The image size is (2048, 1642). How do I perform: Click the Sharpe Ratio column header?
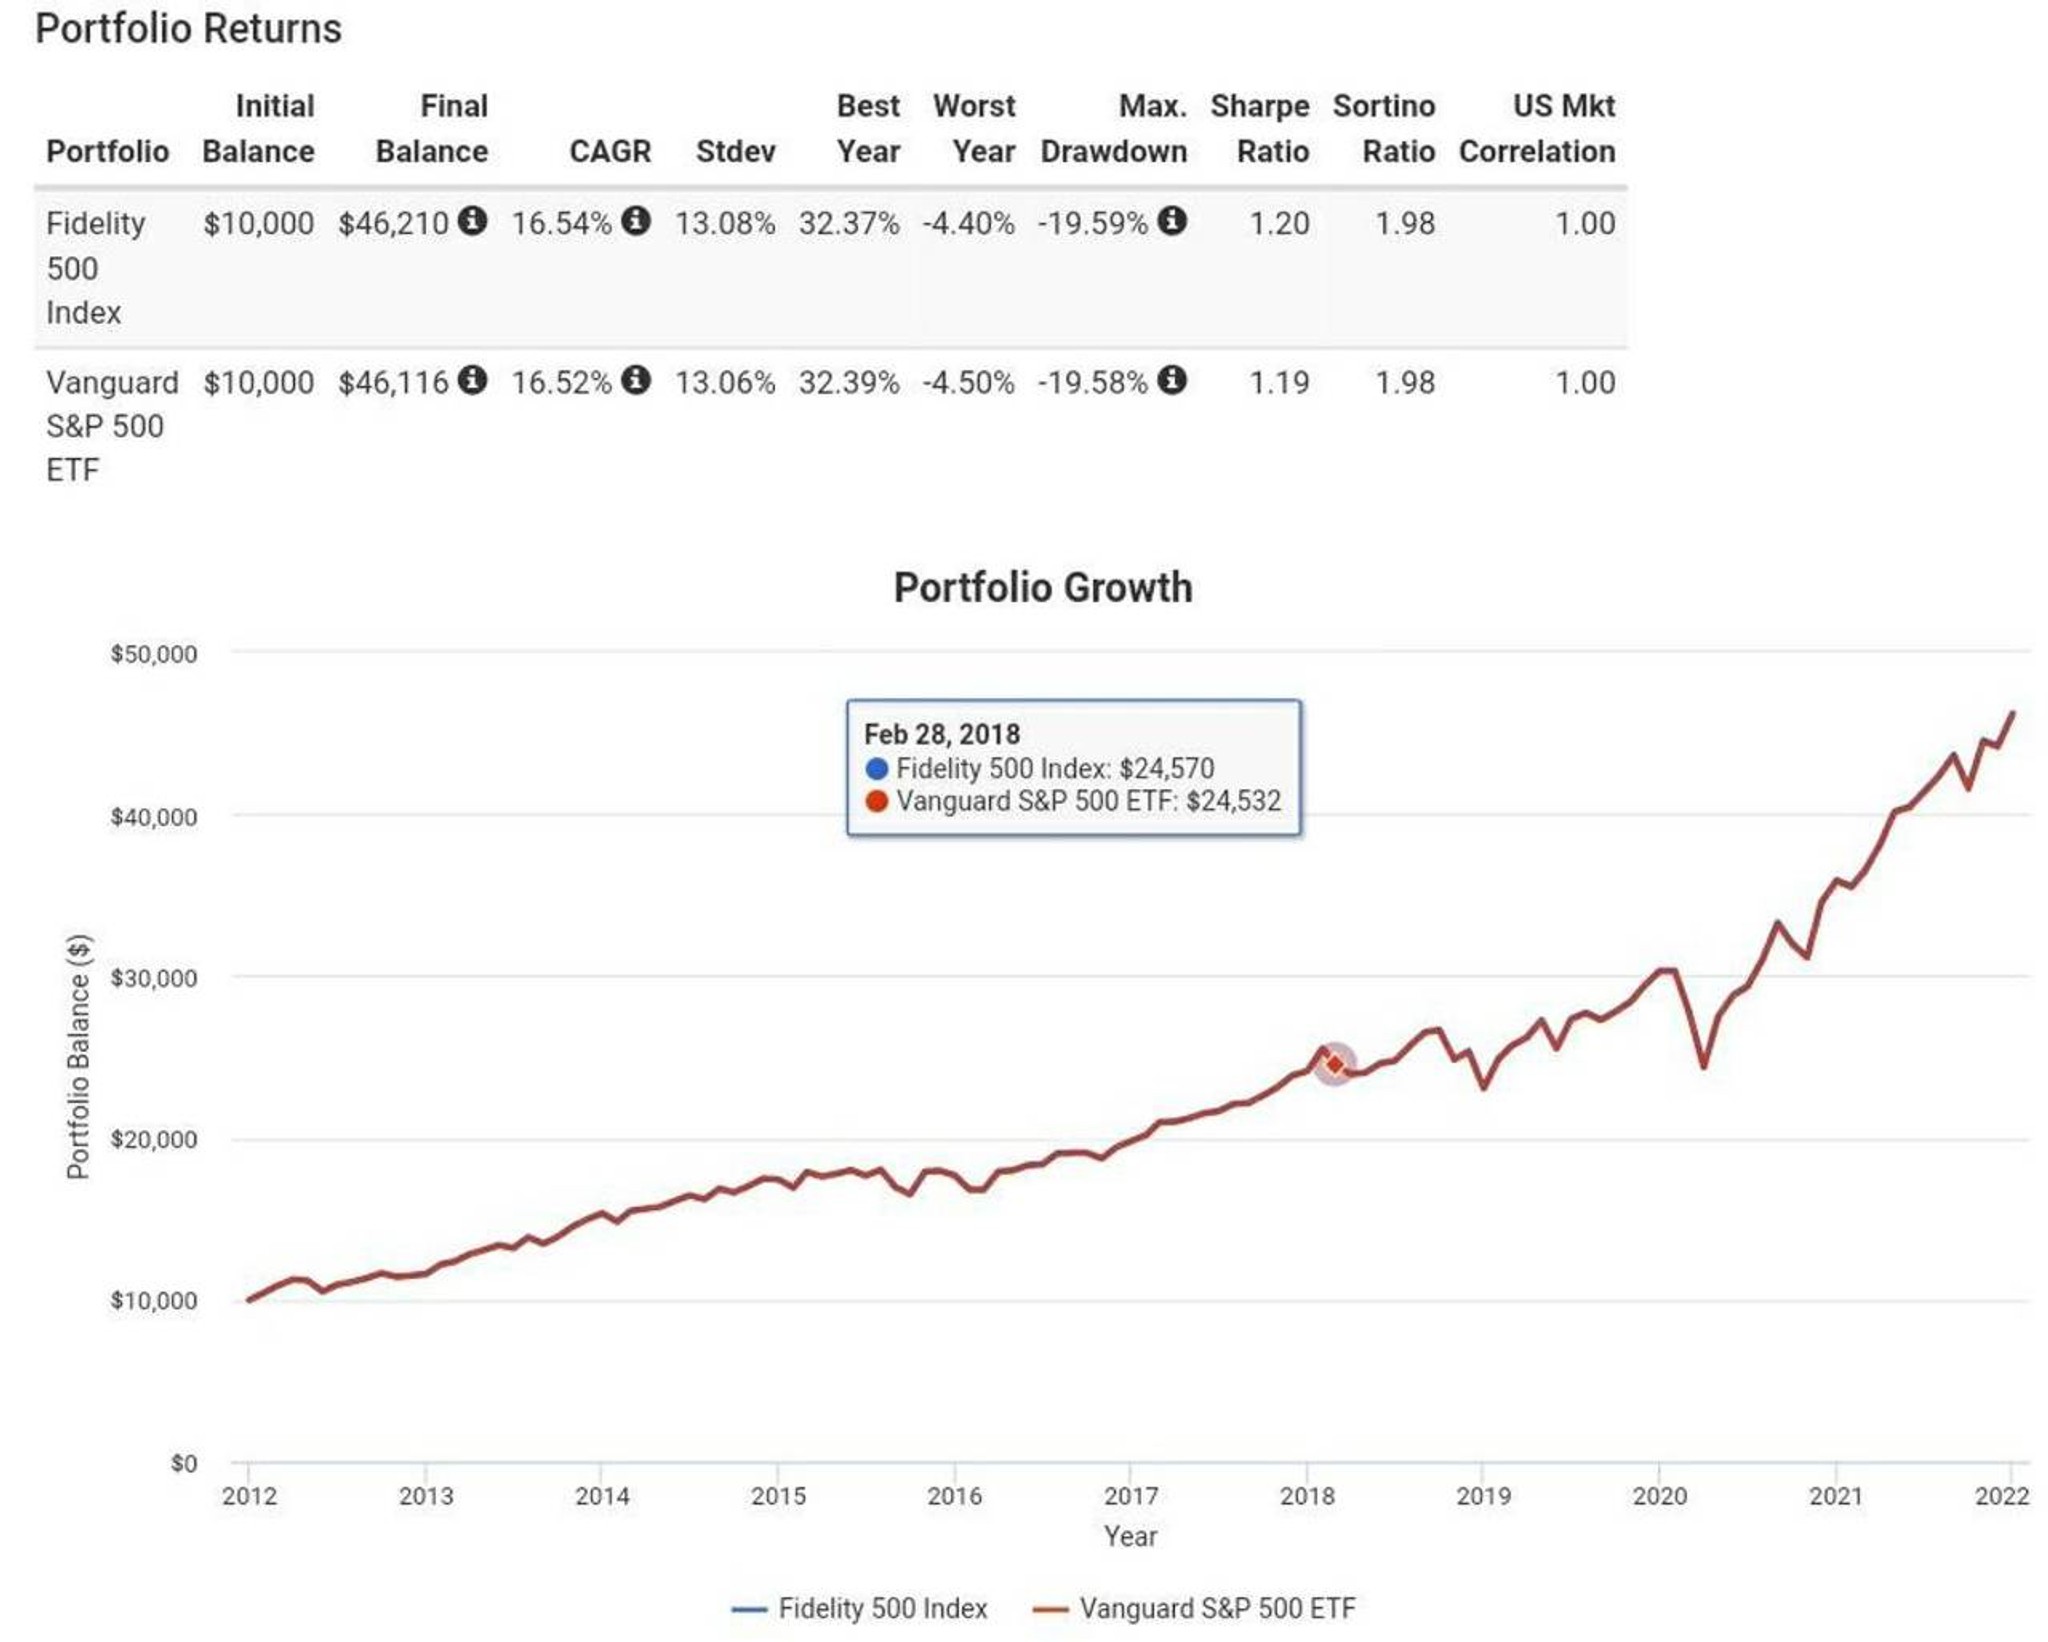pos(1259,128)
